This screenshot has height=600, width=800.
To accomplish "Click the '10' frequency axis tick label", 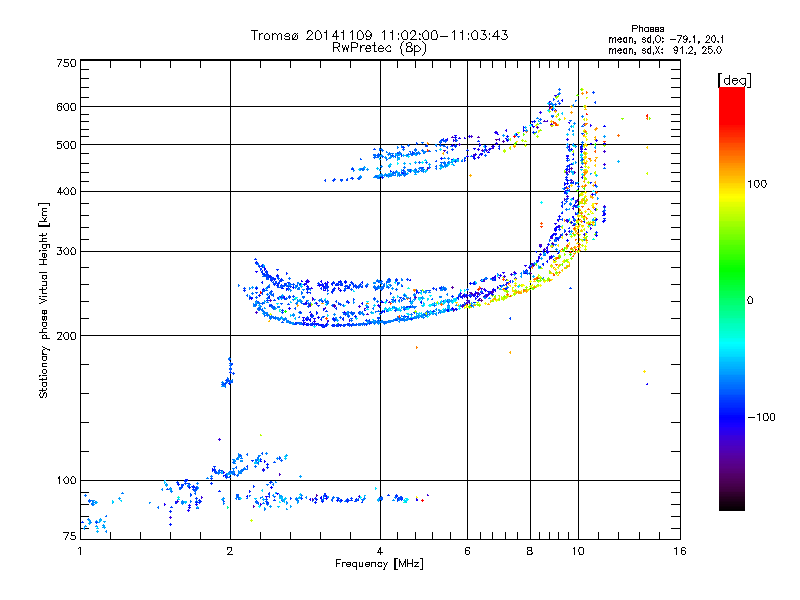I will tap(578, 551).
